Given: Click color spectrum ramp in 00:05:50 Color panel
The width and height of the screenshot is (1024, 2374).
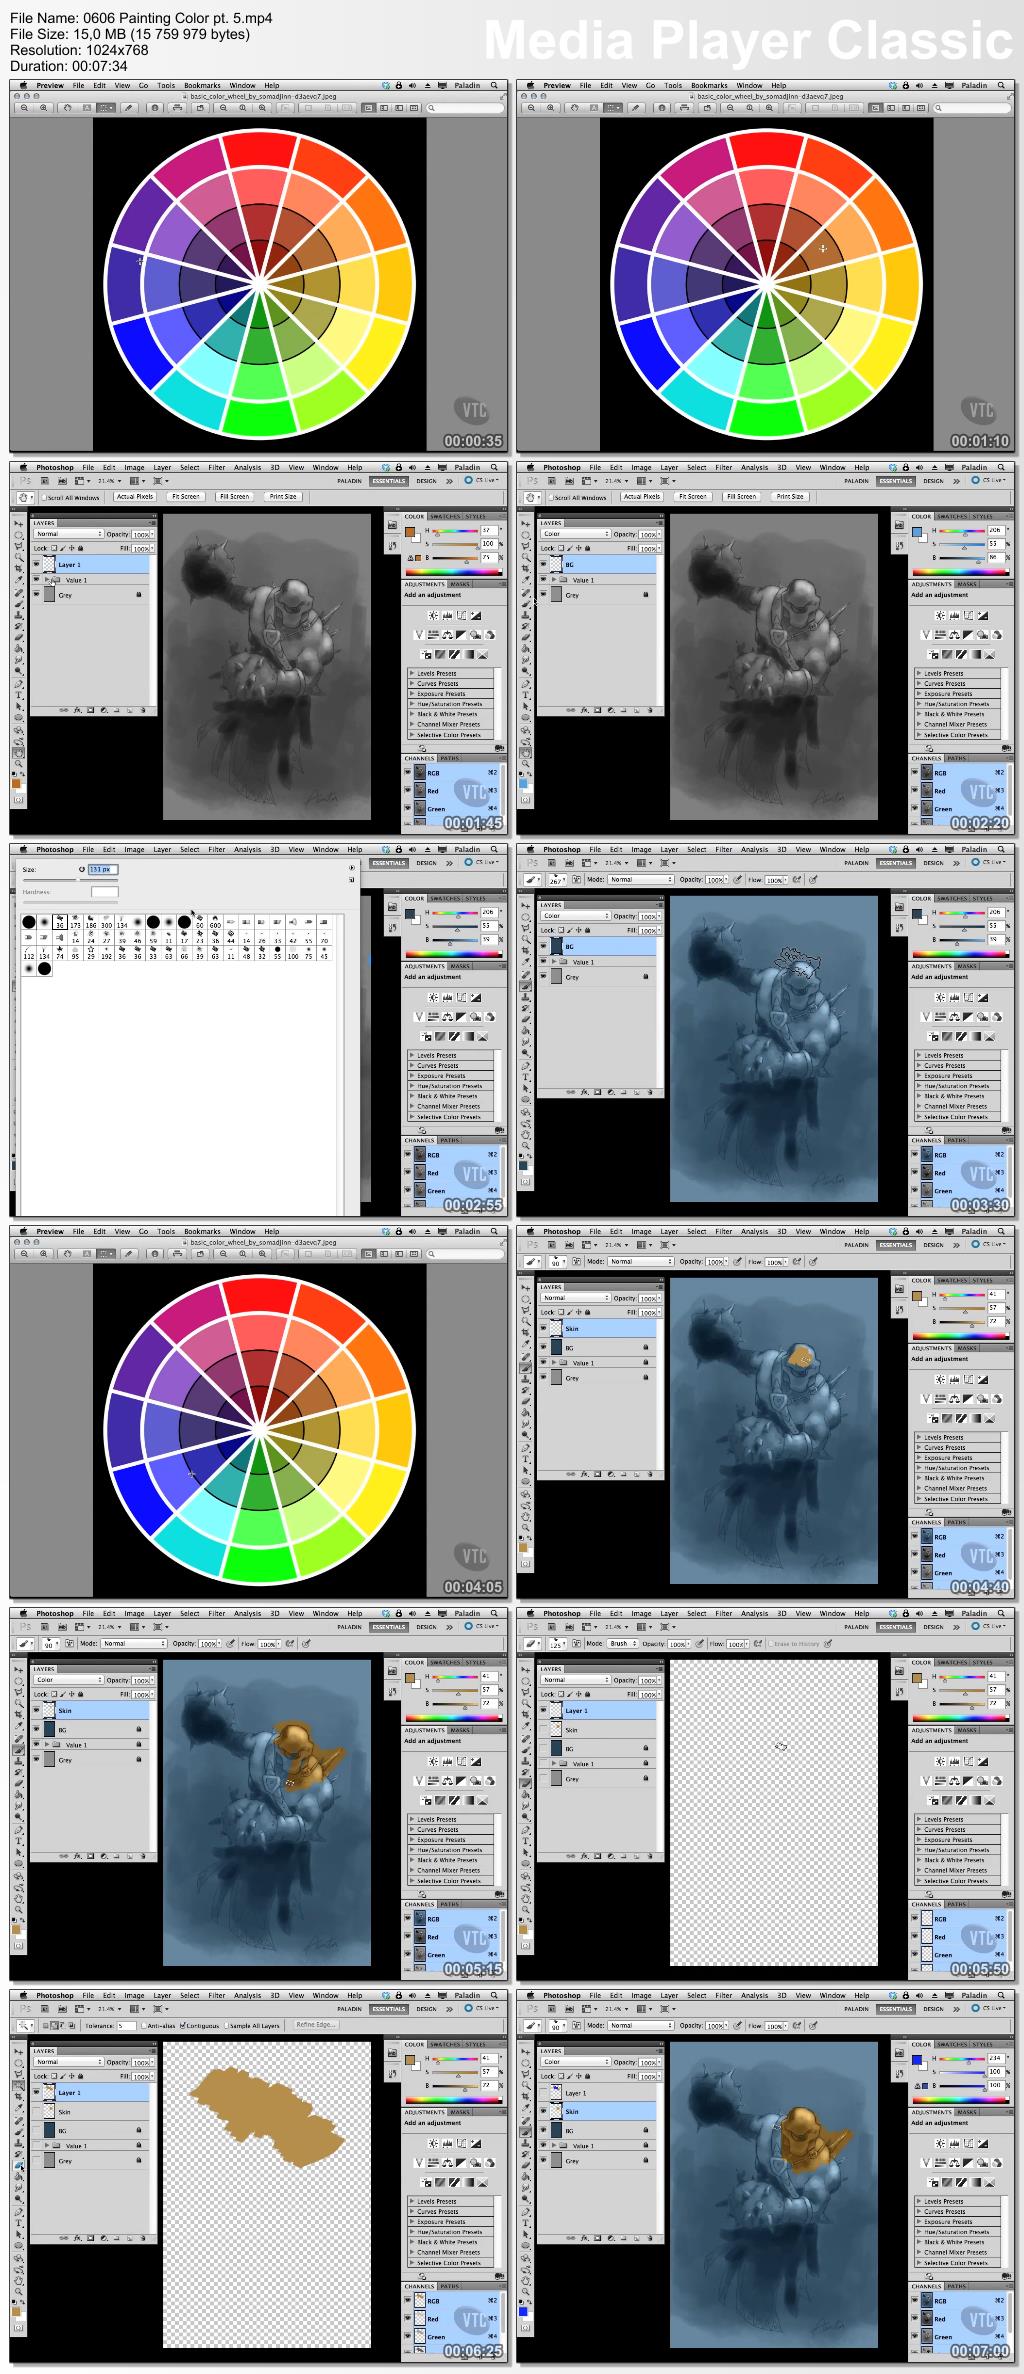Looking at the screenshot, I should 960,1718.
